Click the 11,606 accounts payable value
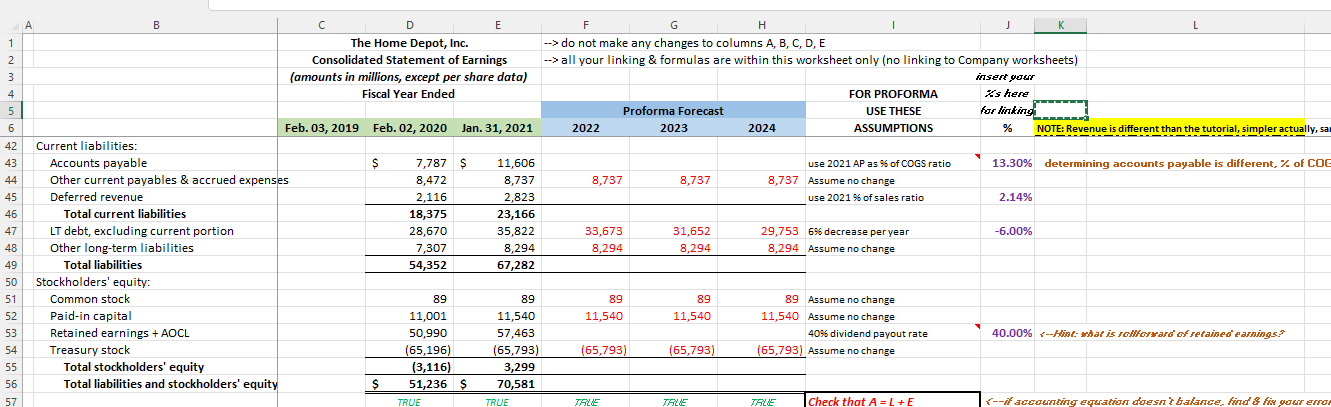 click(516, 162)
